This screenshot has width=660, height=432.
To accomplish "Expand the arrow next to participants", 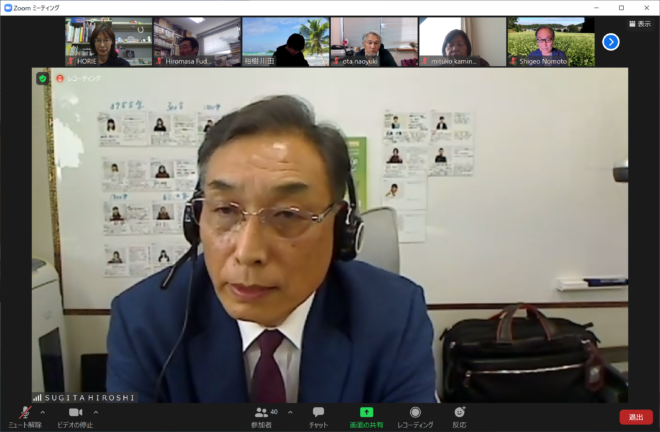I will pyautogui.click(x=290, y=411).
